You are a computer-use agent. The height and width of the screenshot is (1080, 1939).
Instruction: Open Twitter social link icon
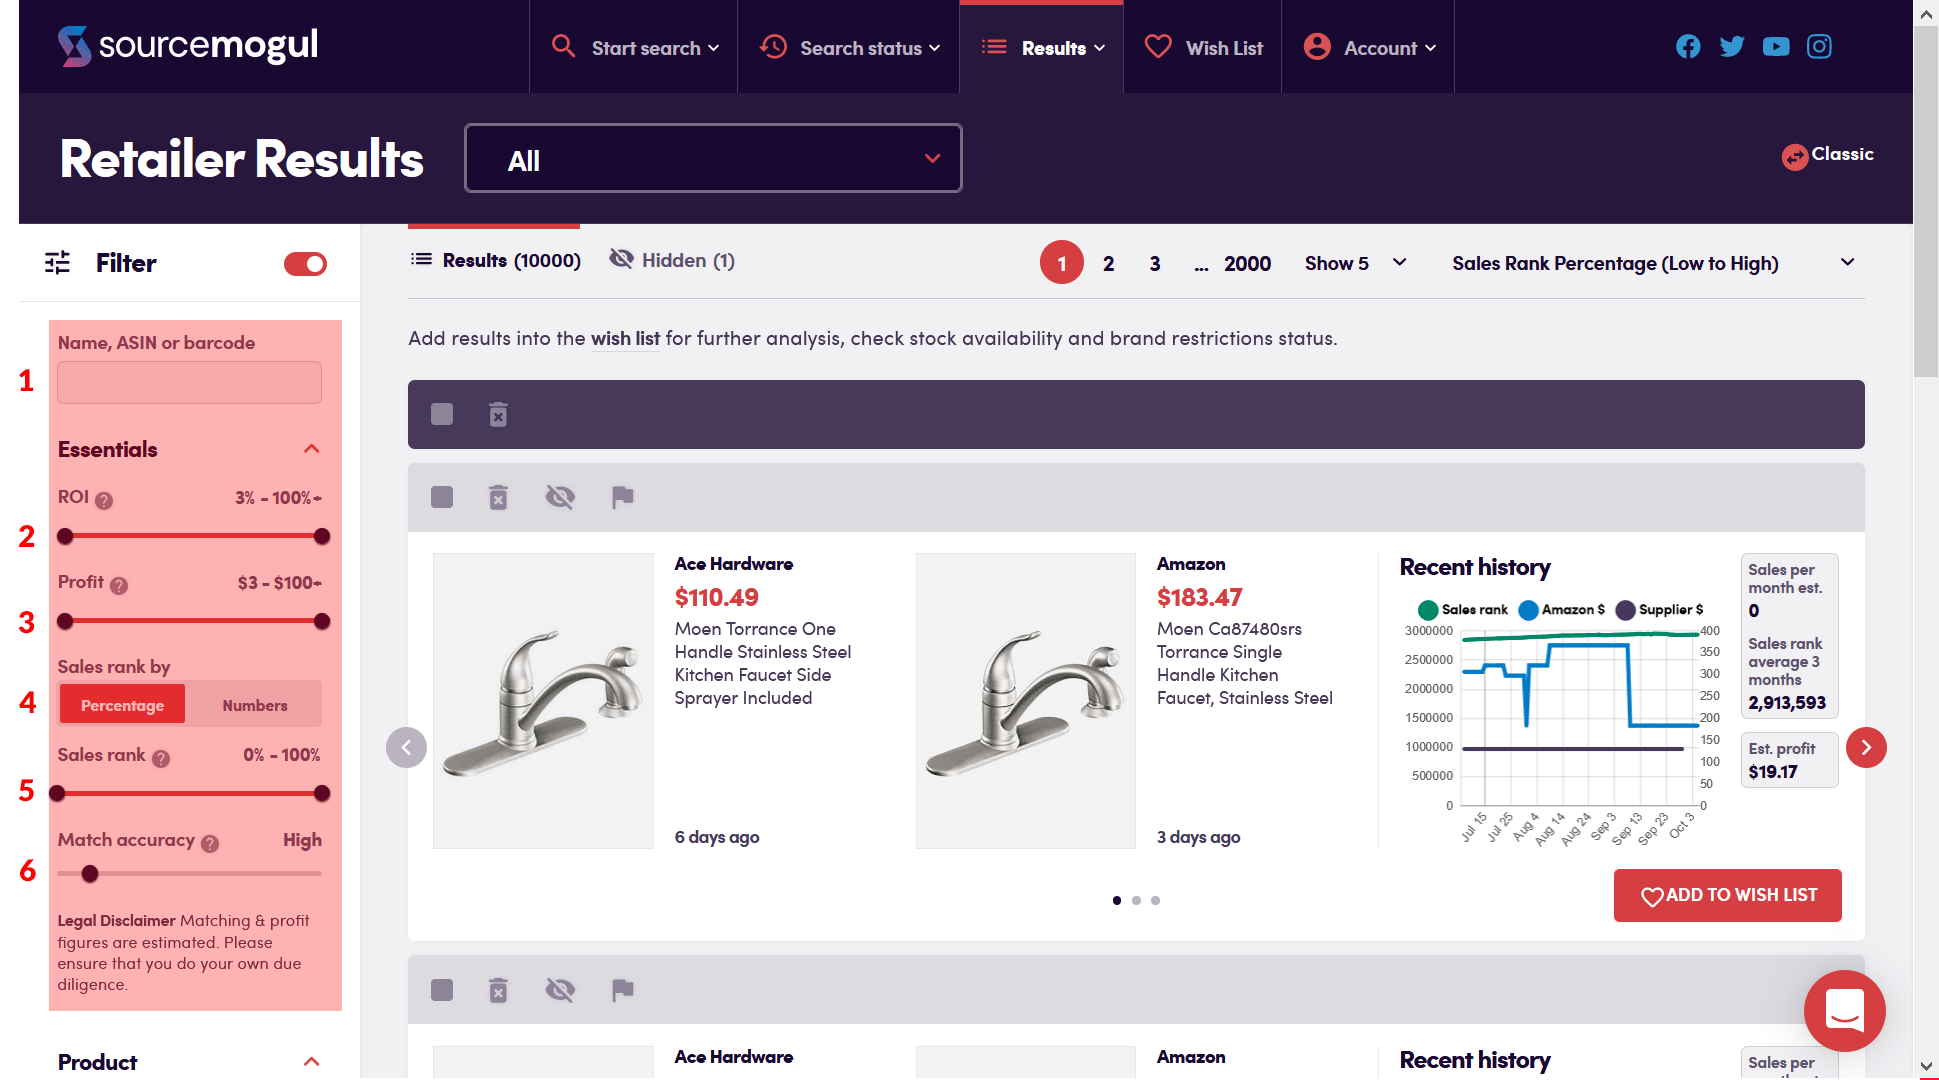[1732, 47]
